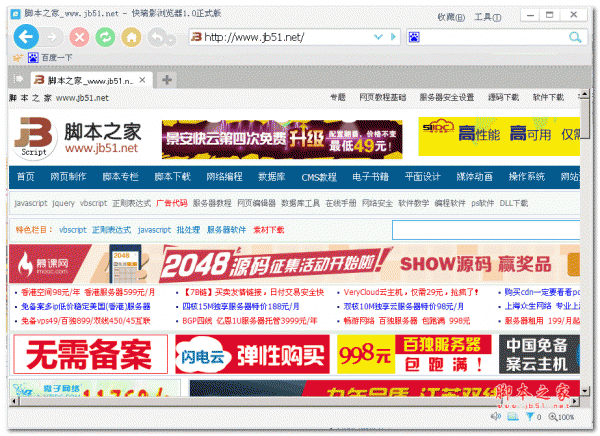Click the 软件下载 top link
The image size is (600, 436).
548,97
